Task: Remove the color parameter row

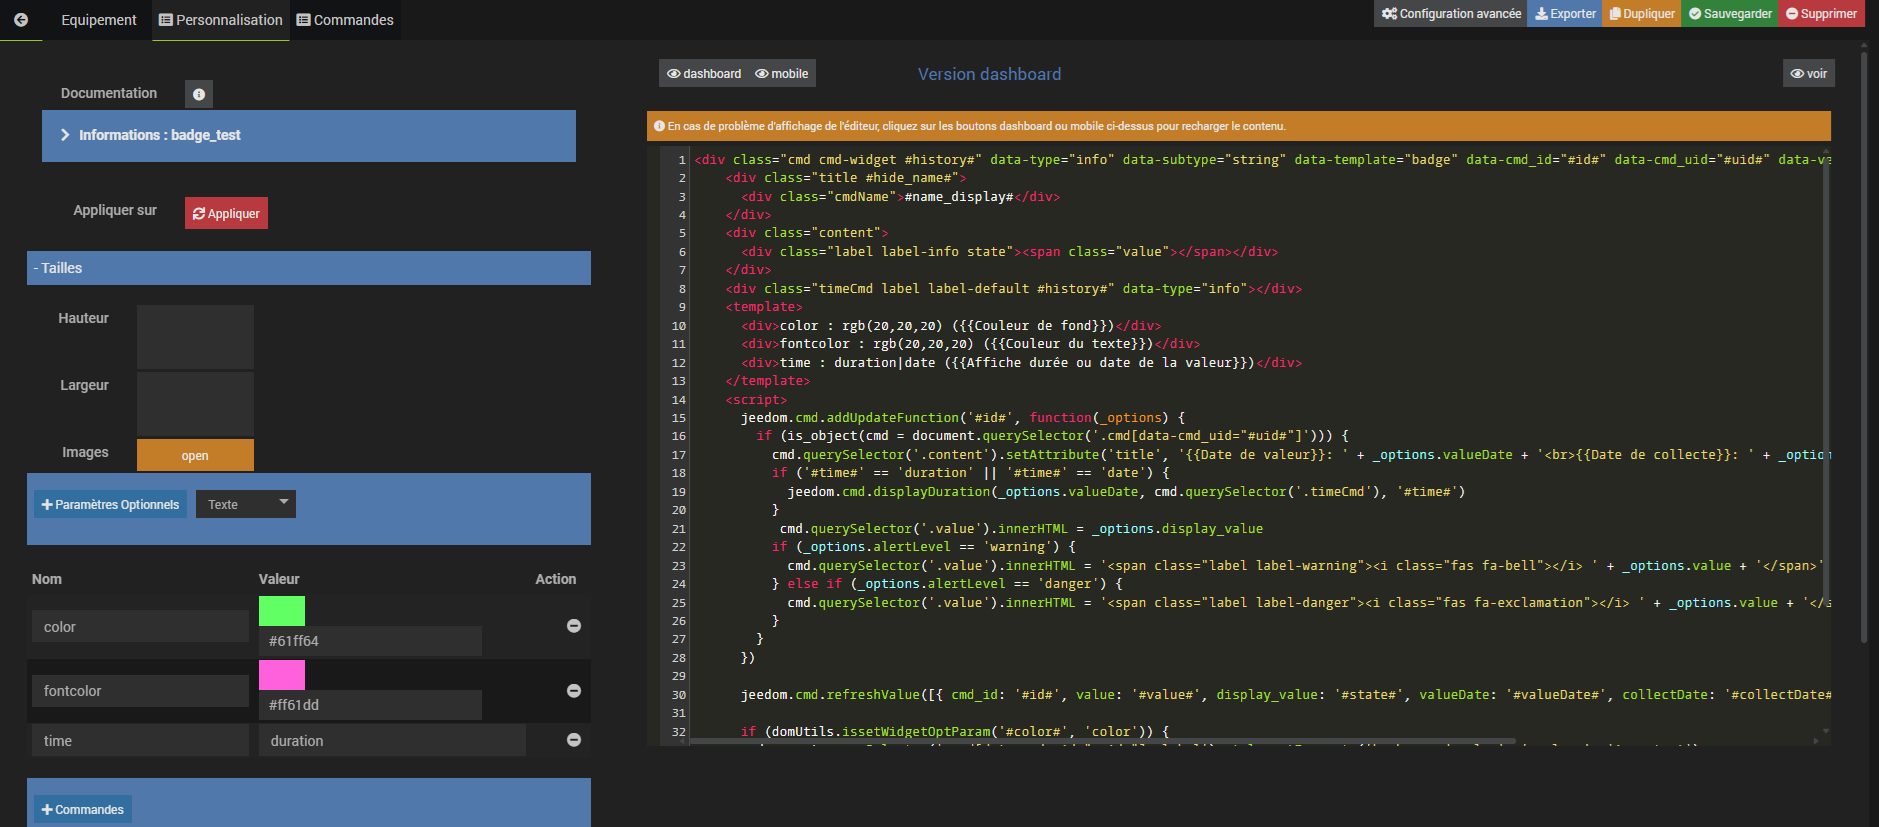Action: 574,626
